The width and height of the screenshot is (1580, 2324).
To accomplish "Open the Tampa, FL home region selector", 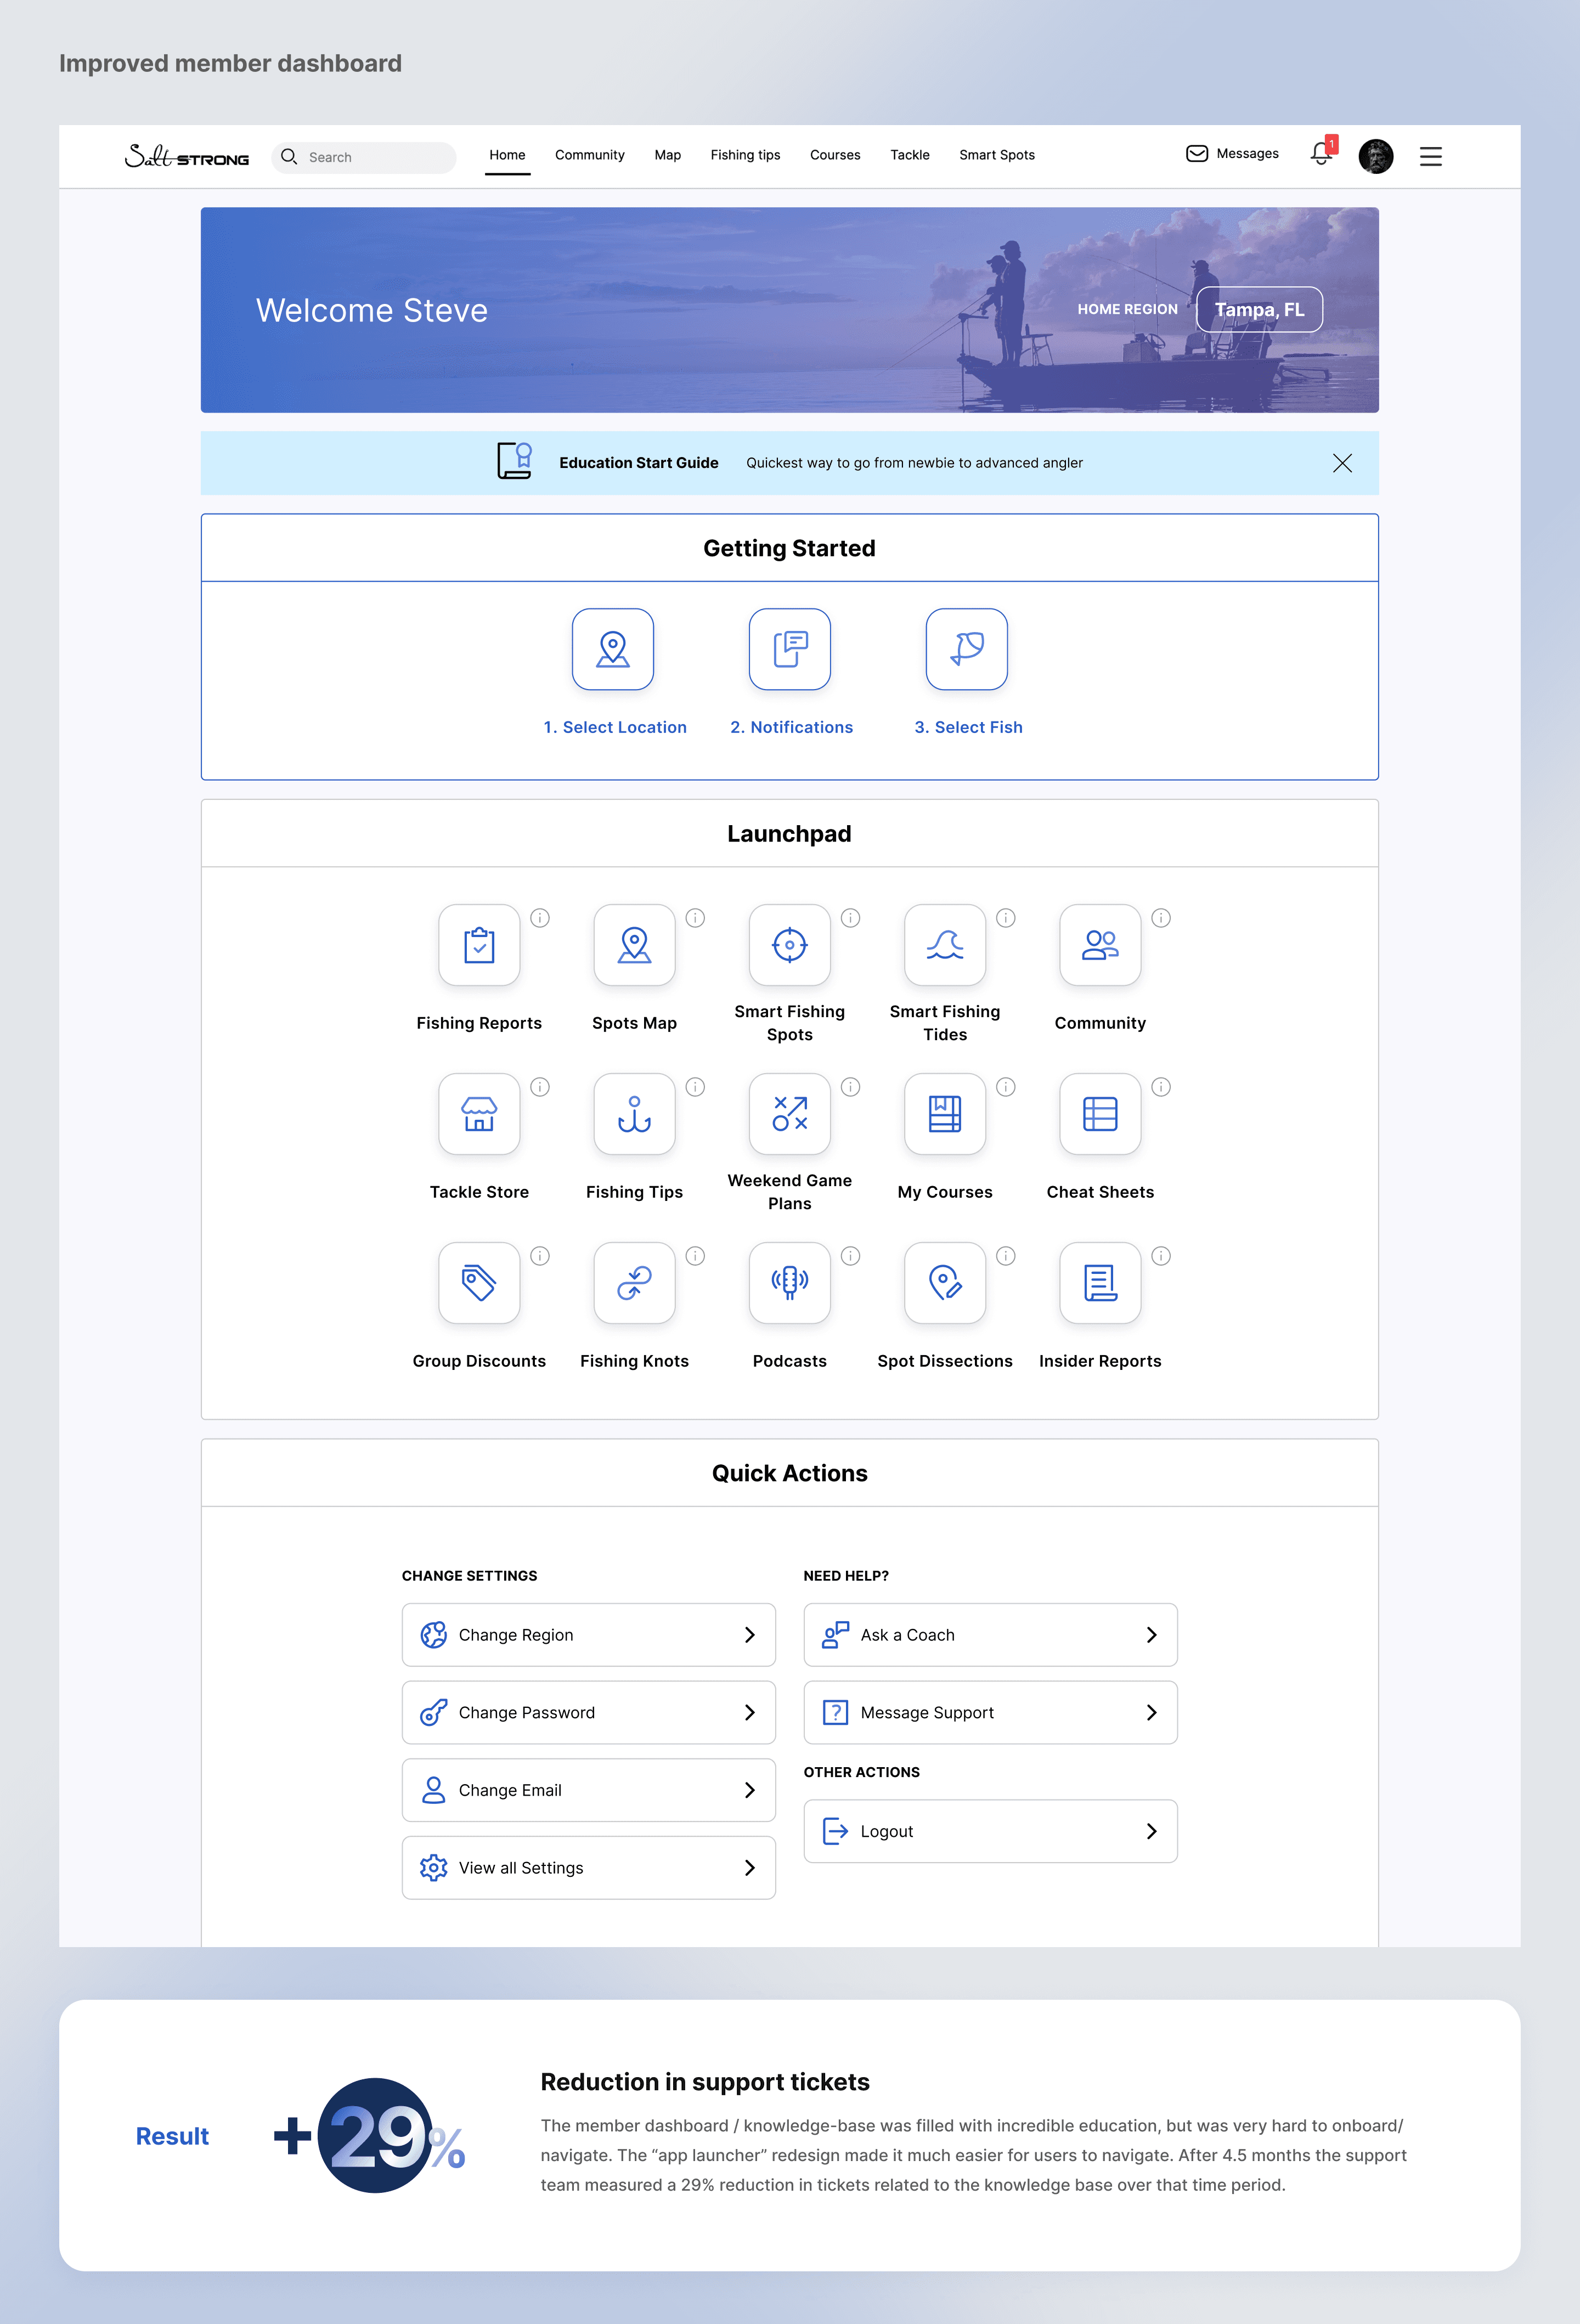I will (1259, 309).
